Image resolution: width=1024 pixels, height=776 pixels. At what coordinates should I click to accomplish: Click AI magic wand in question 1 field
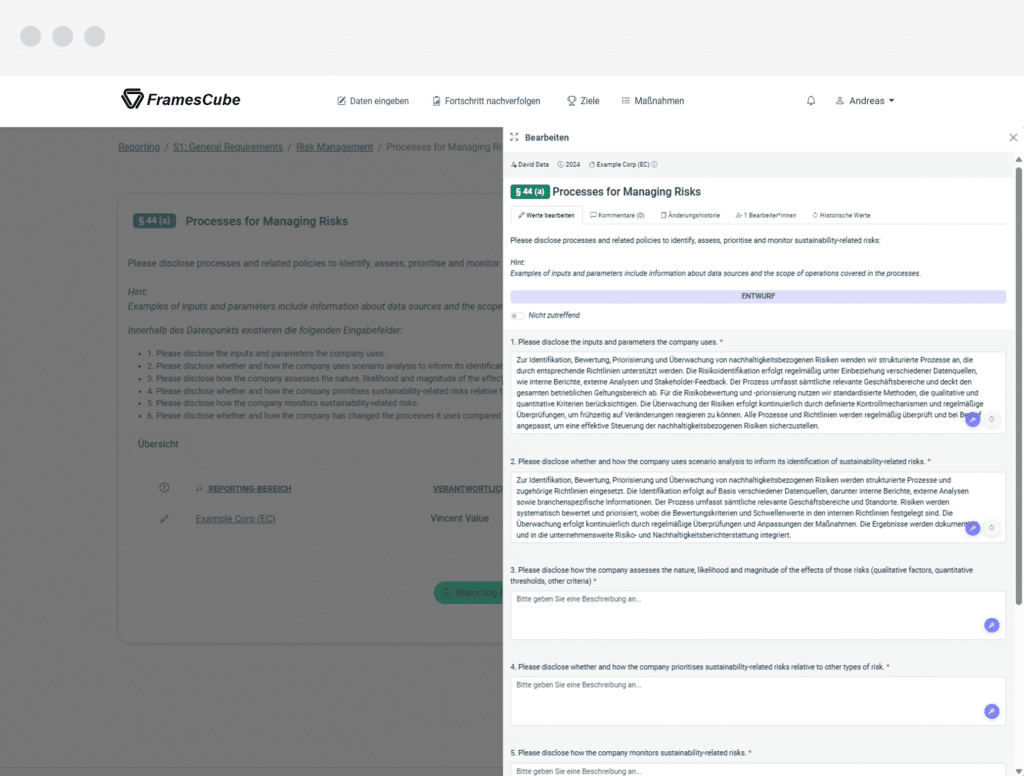972,419
